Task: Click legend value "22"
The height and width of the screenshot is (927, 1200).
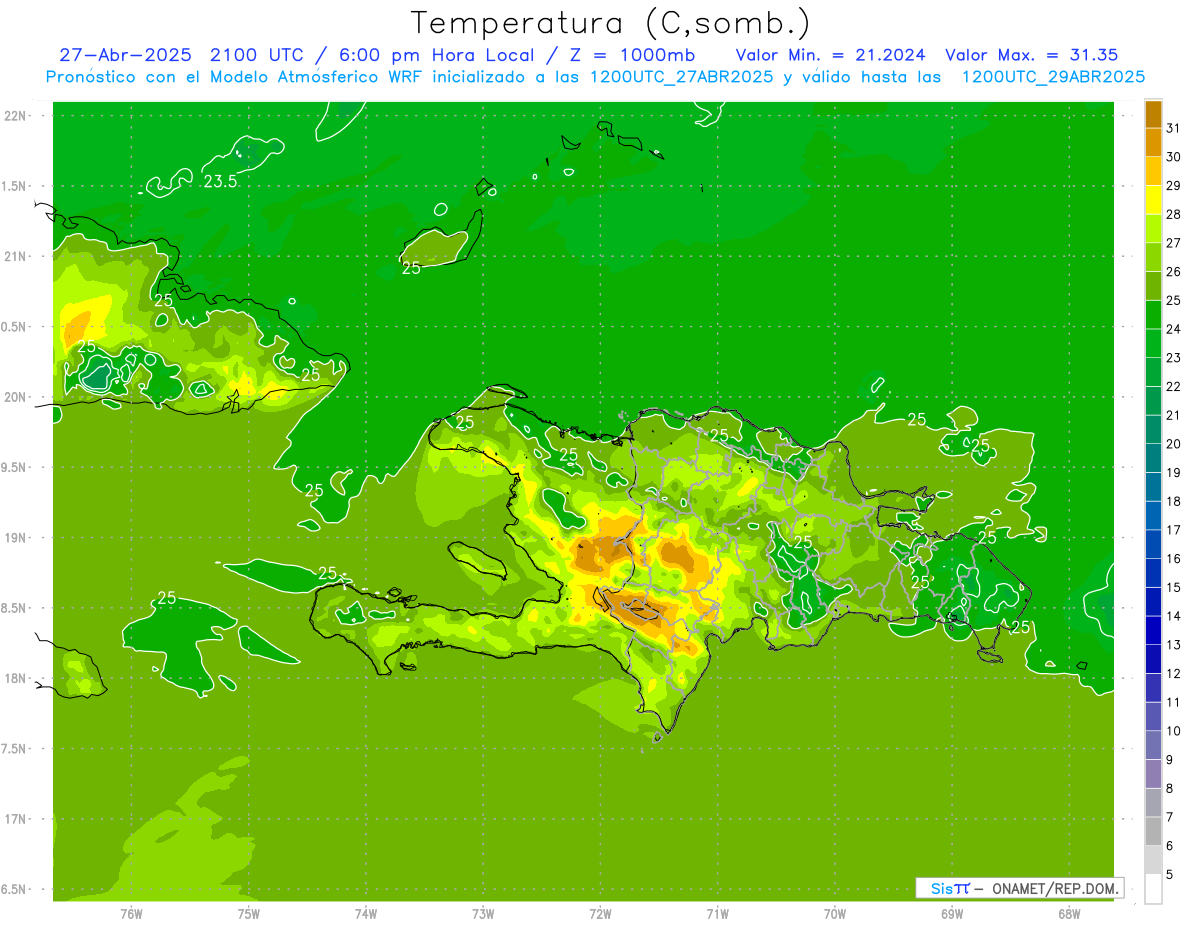Action: (x=1173, y=386)
